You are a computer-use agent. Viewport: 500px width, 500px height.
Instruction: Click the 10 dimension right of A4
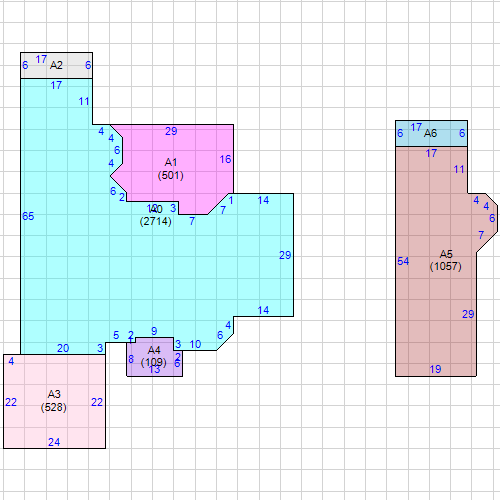pyautogui.click(x=195, y=344)
